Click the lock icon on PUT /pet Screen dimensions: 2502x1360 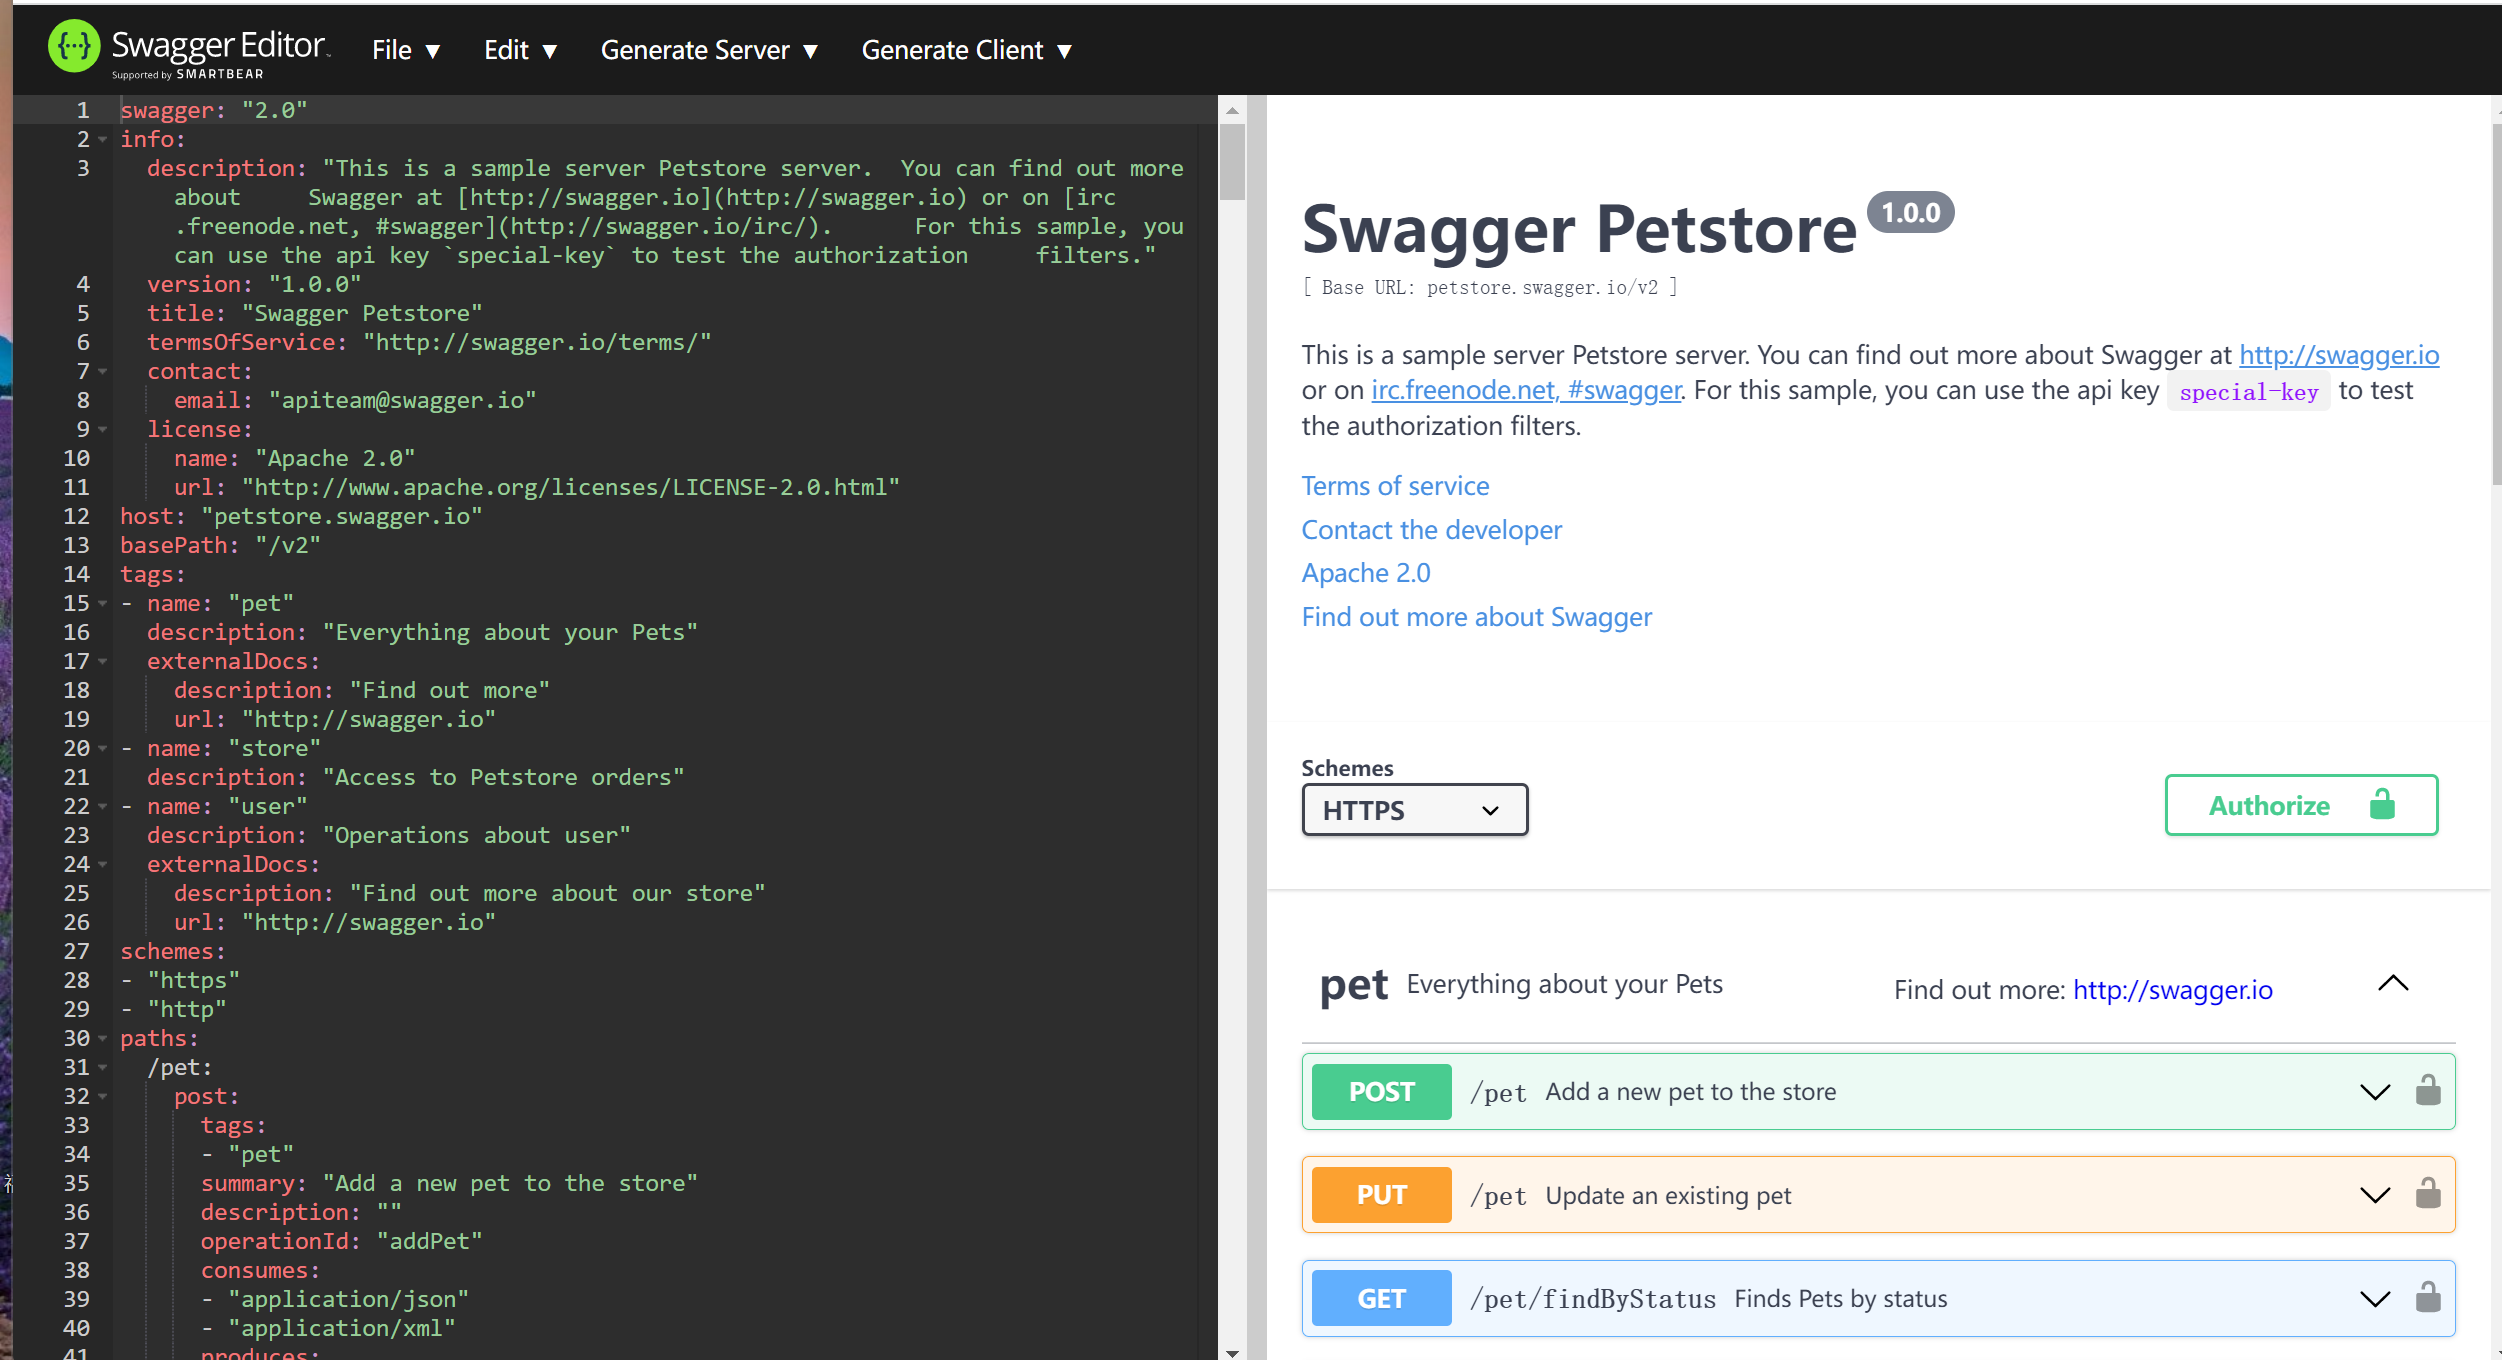[x=2427, y=1194]
